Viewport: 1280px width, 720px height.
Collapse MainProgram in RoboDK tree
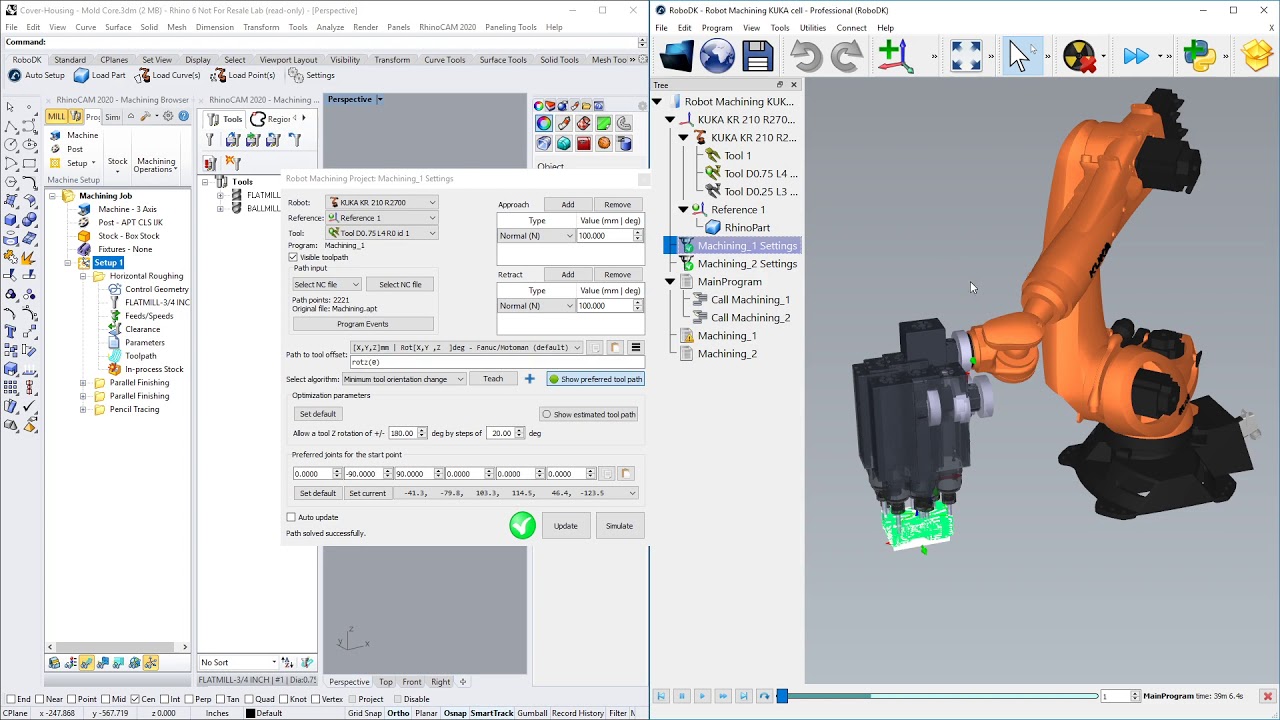pyautogui.click(x=670, y=282)
